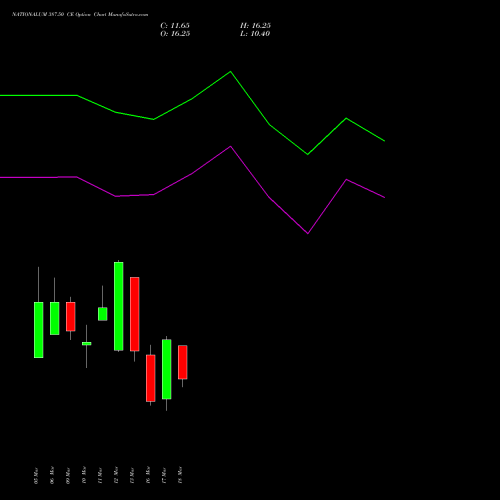
Task: Select the red candle above 09 Mar
Action: (71, 317)
